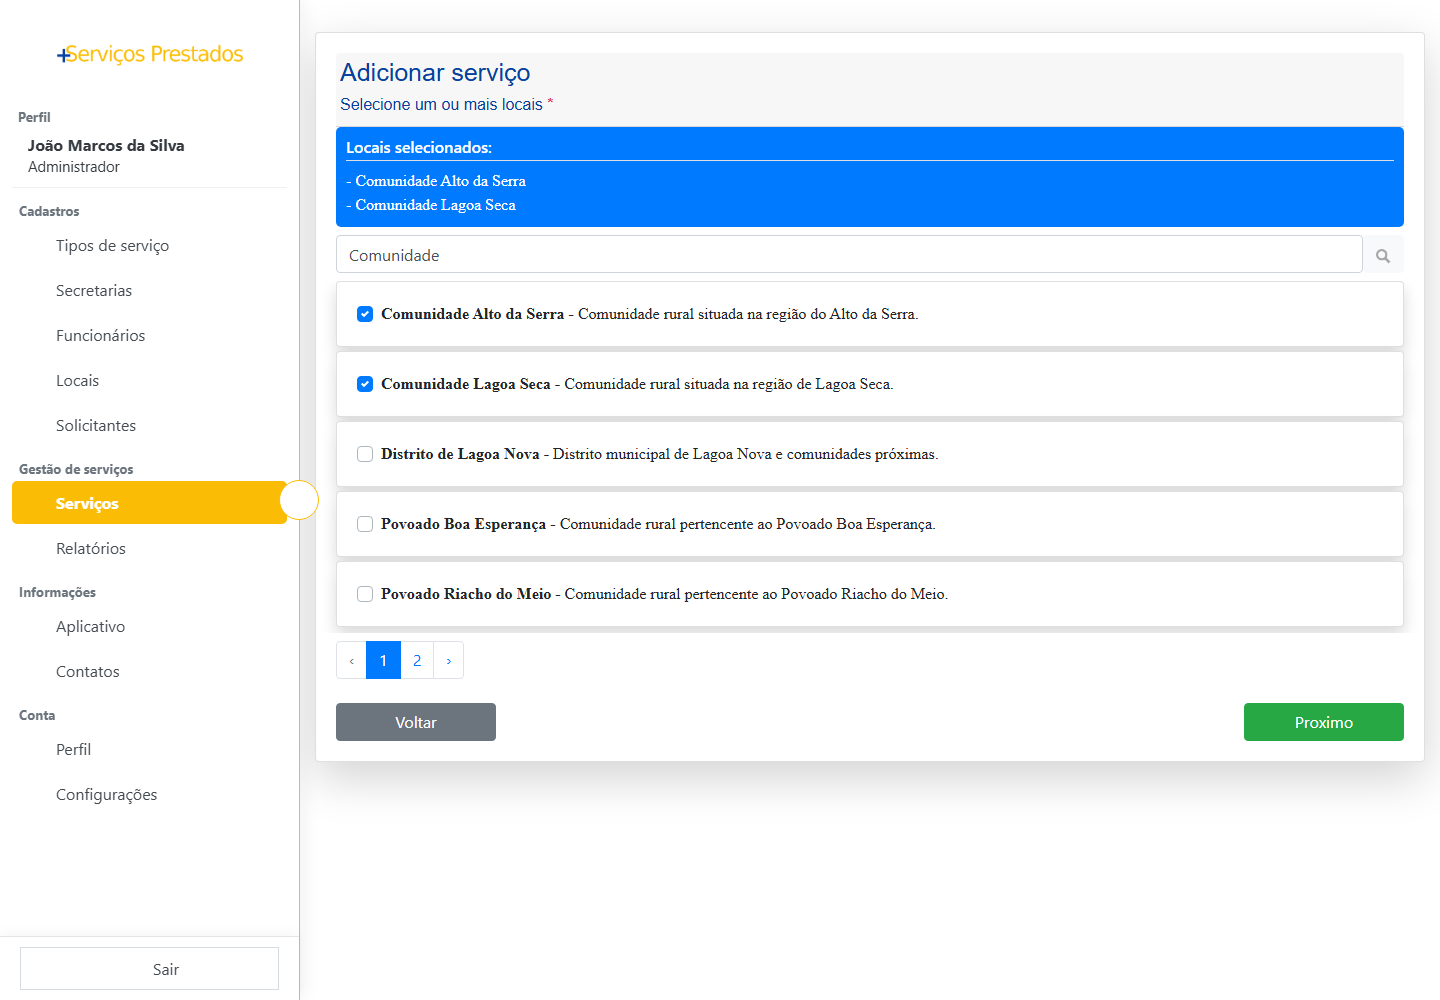Open Perfil under Conta section
This screenshot has width=1440, height=1000.
(x=73, y=750)
